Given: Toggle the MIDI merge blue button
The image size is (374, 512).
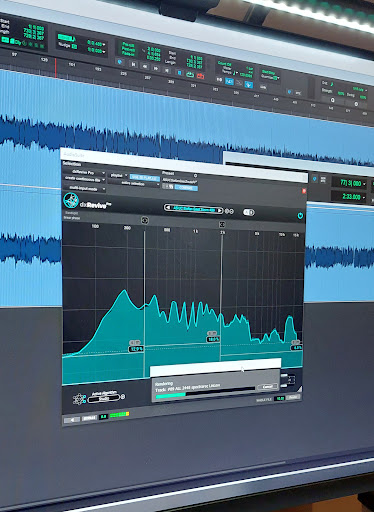Looking at the screenshot, I should pyautogui.click(x=229, y=81).
